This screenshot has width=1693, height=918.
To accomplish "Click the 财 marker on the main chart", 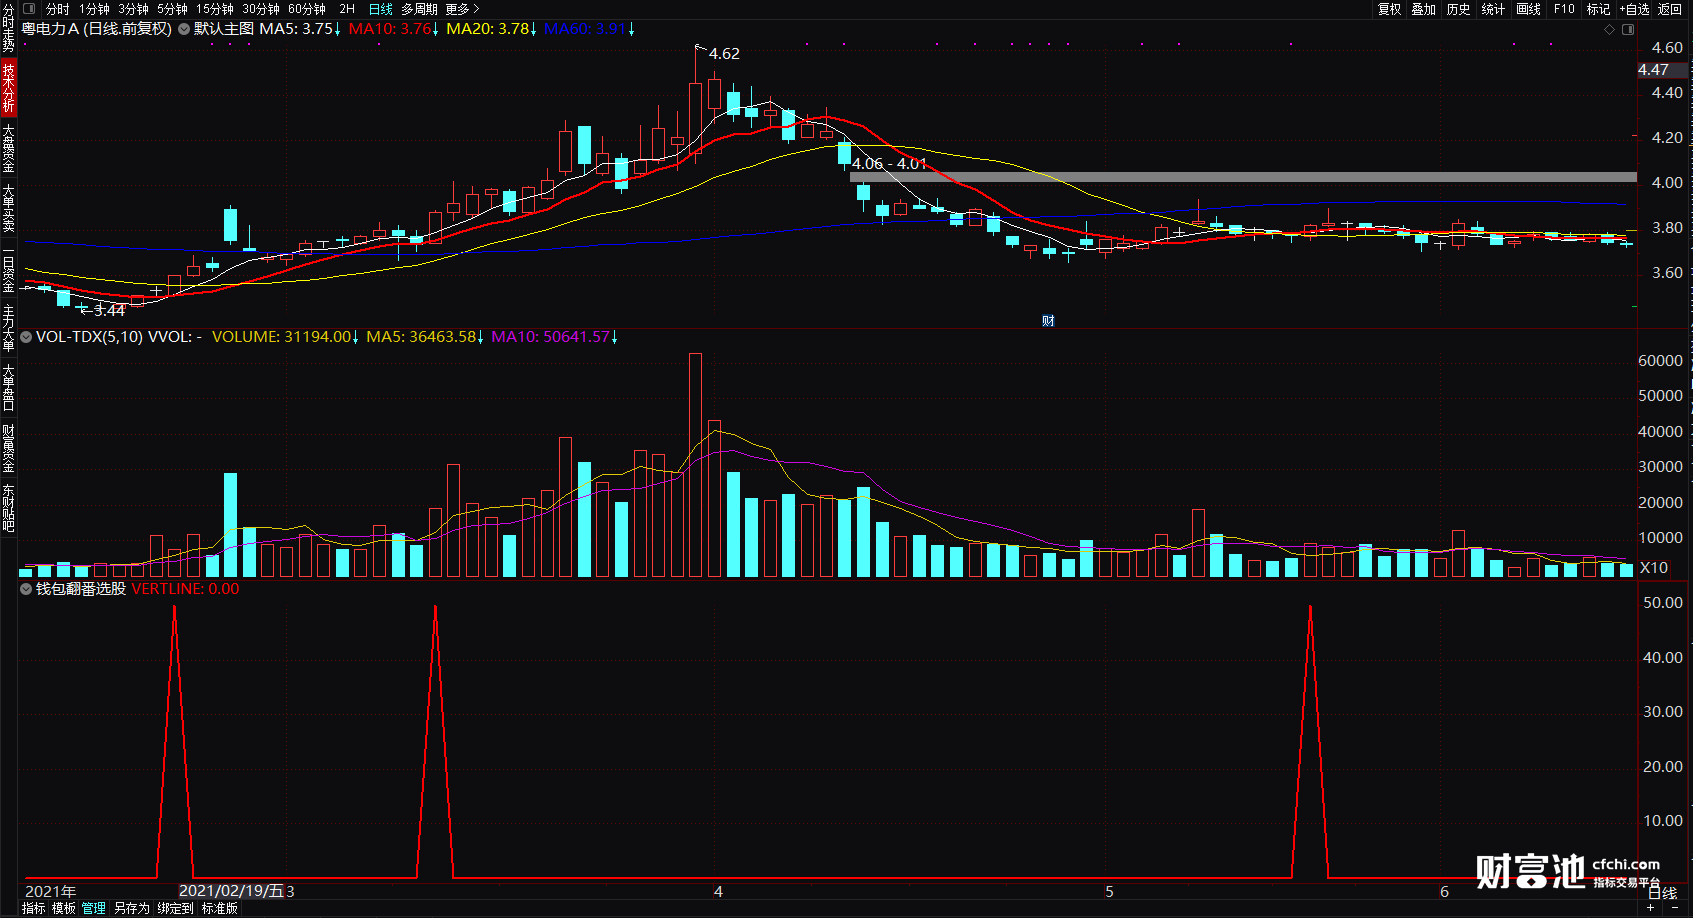I will [x=1048, y=321].
